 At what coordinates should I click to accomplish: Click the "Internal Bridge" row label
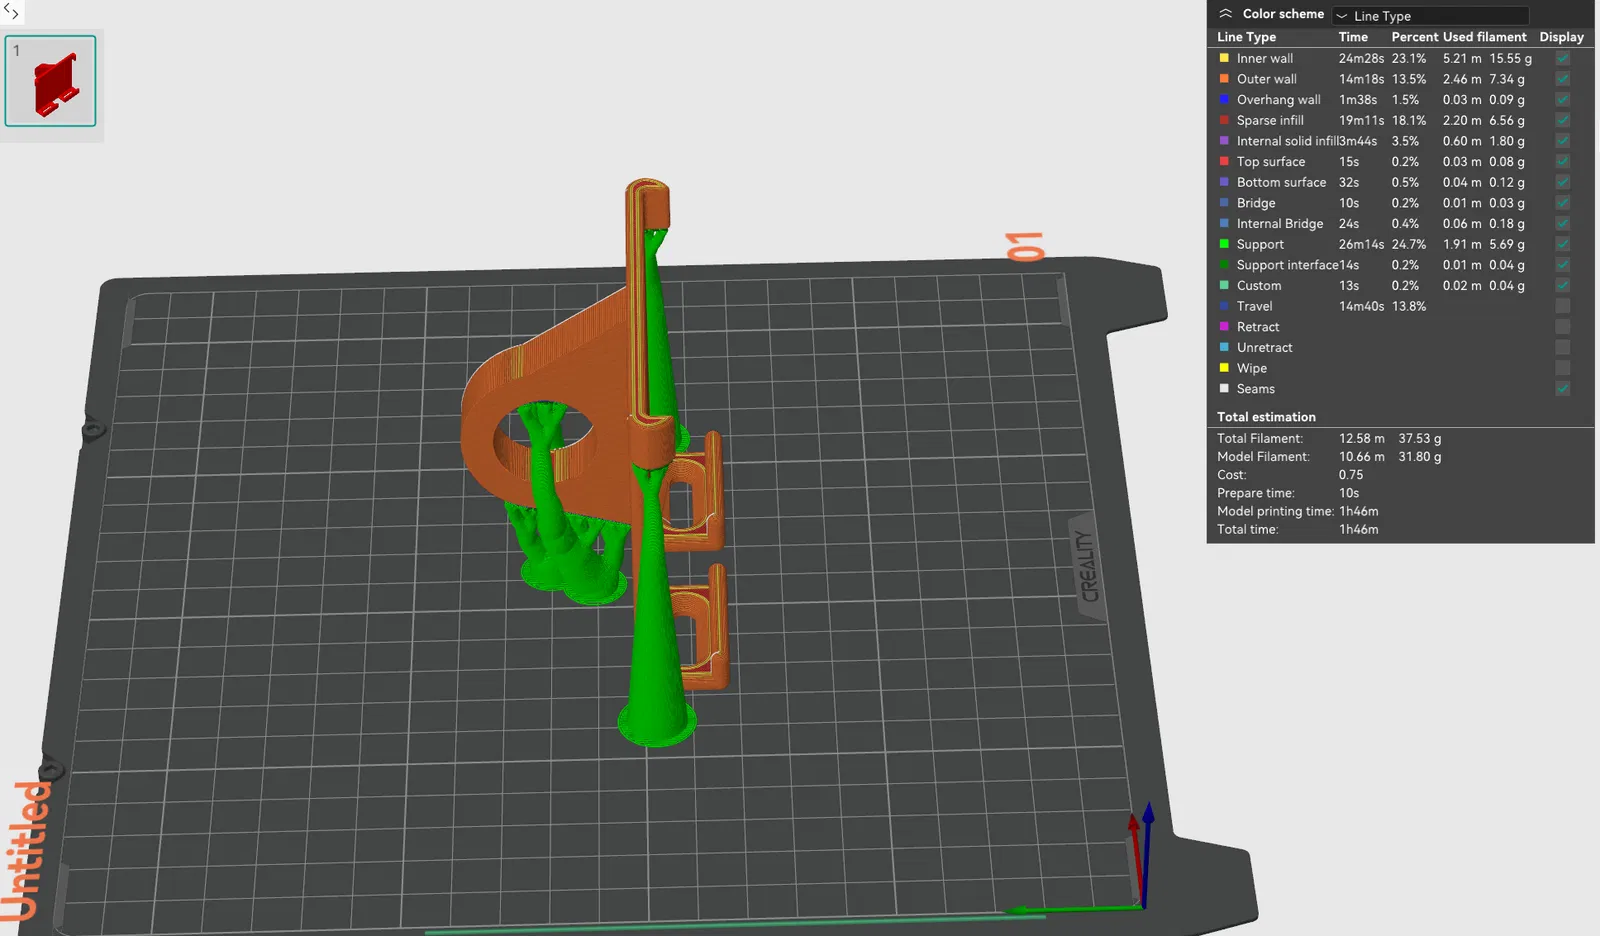tap(1280, 224)
